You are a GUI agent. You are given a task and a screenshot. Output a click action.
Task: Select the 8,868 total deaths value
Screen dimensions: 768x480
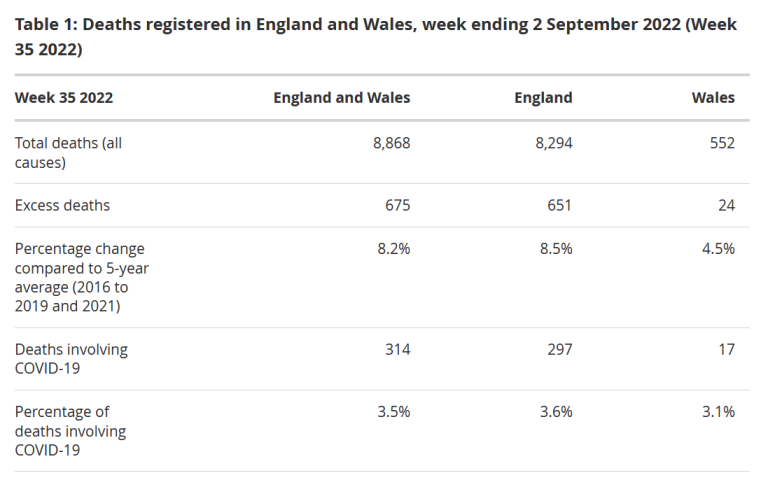[391, 143]
